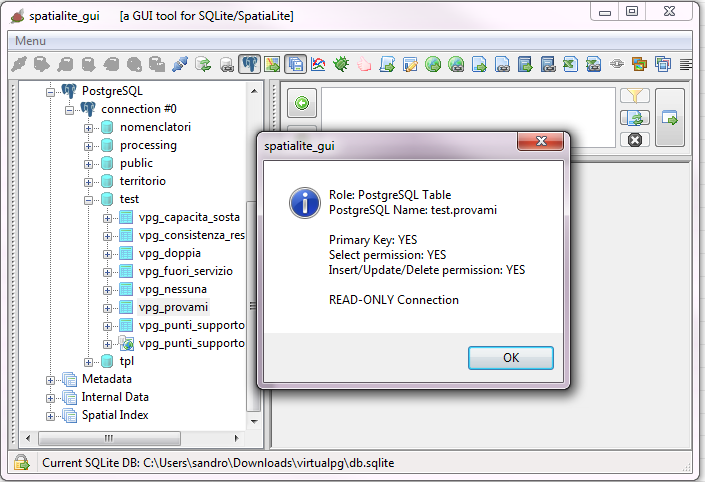Click the plain green globe toolbar icon
The image size is (705, 482).
(433, 64)
